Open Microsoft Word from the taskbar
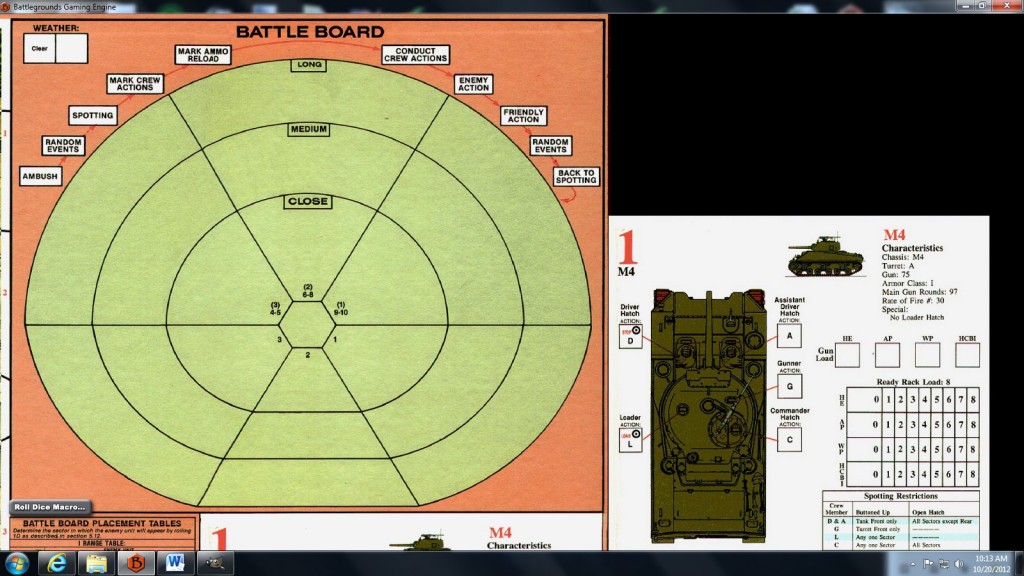 [175, 563]
